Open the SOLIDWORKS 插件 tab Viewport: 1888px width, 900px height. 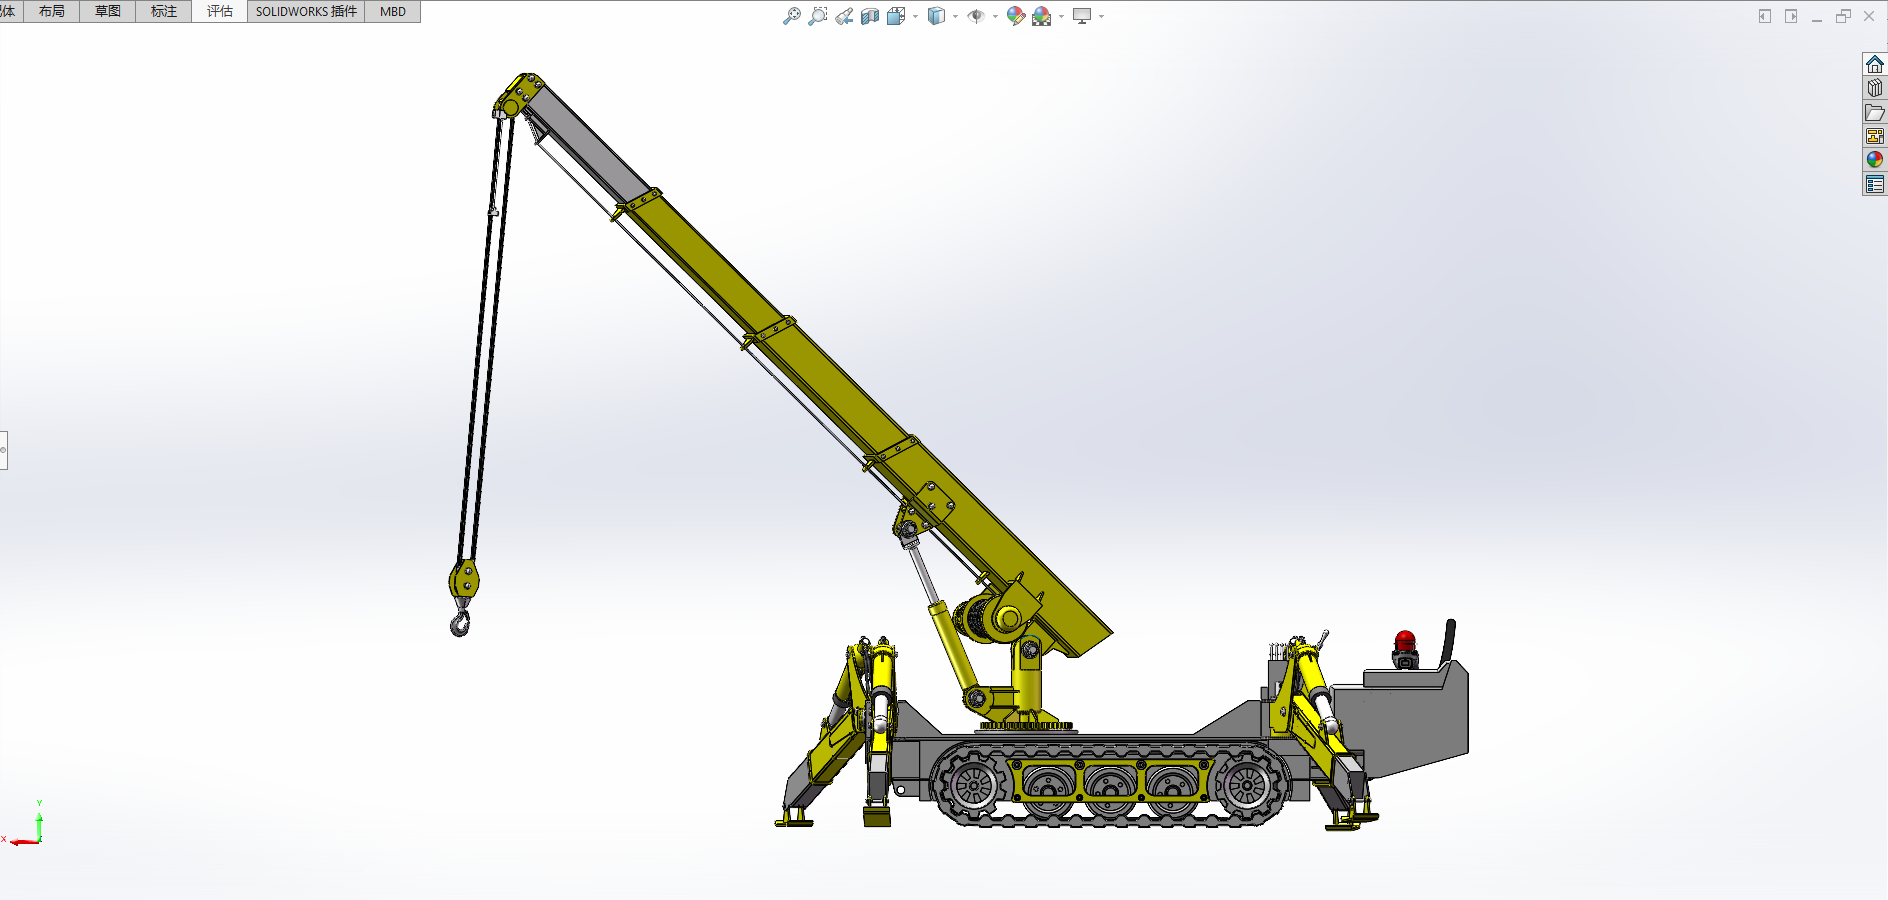tap(306, 12)
